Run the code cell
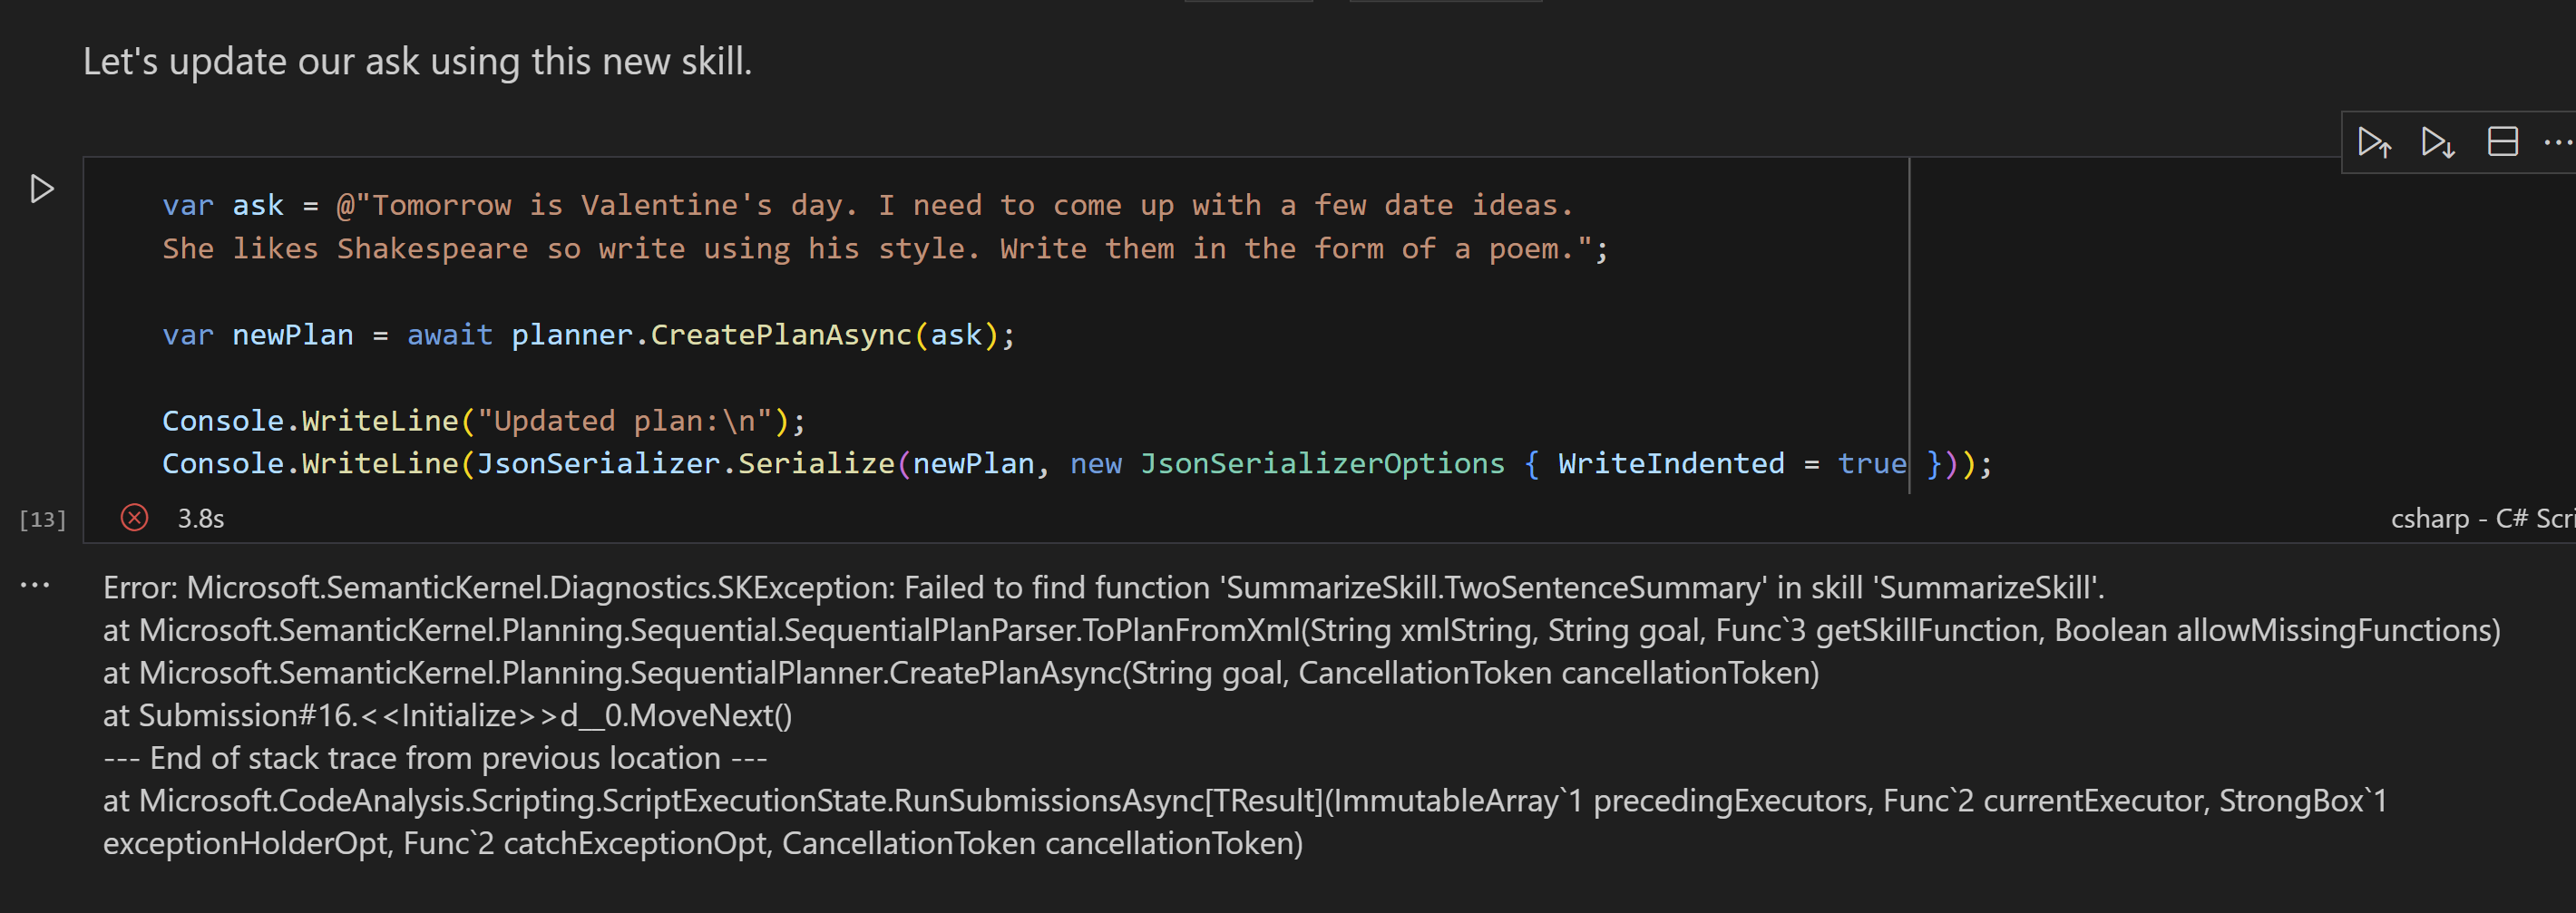Image resolution: width=2576 pixels, height=913 pixels. click(41, 187)
